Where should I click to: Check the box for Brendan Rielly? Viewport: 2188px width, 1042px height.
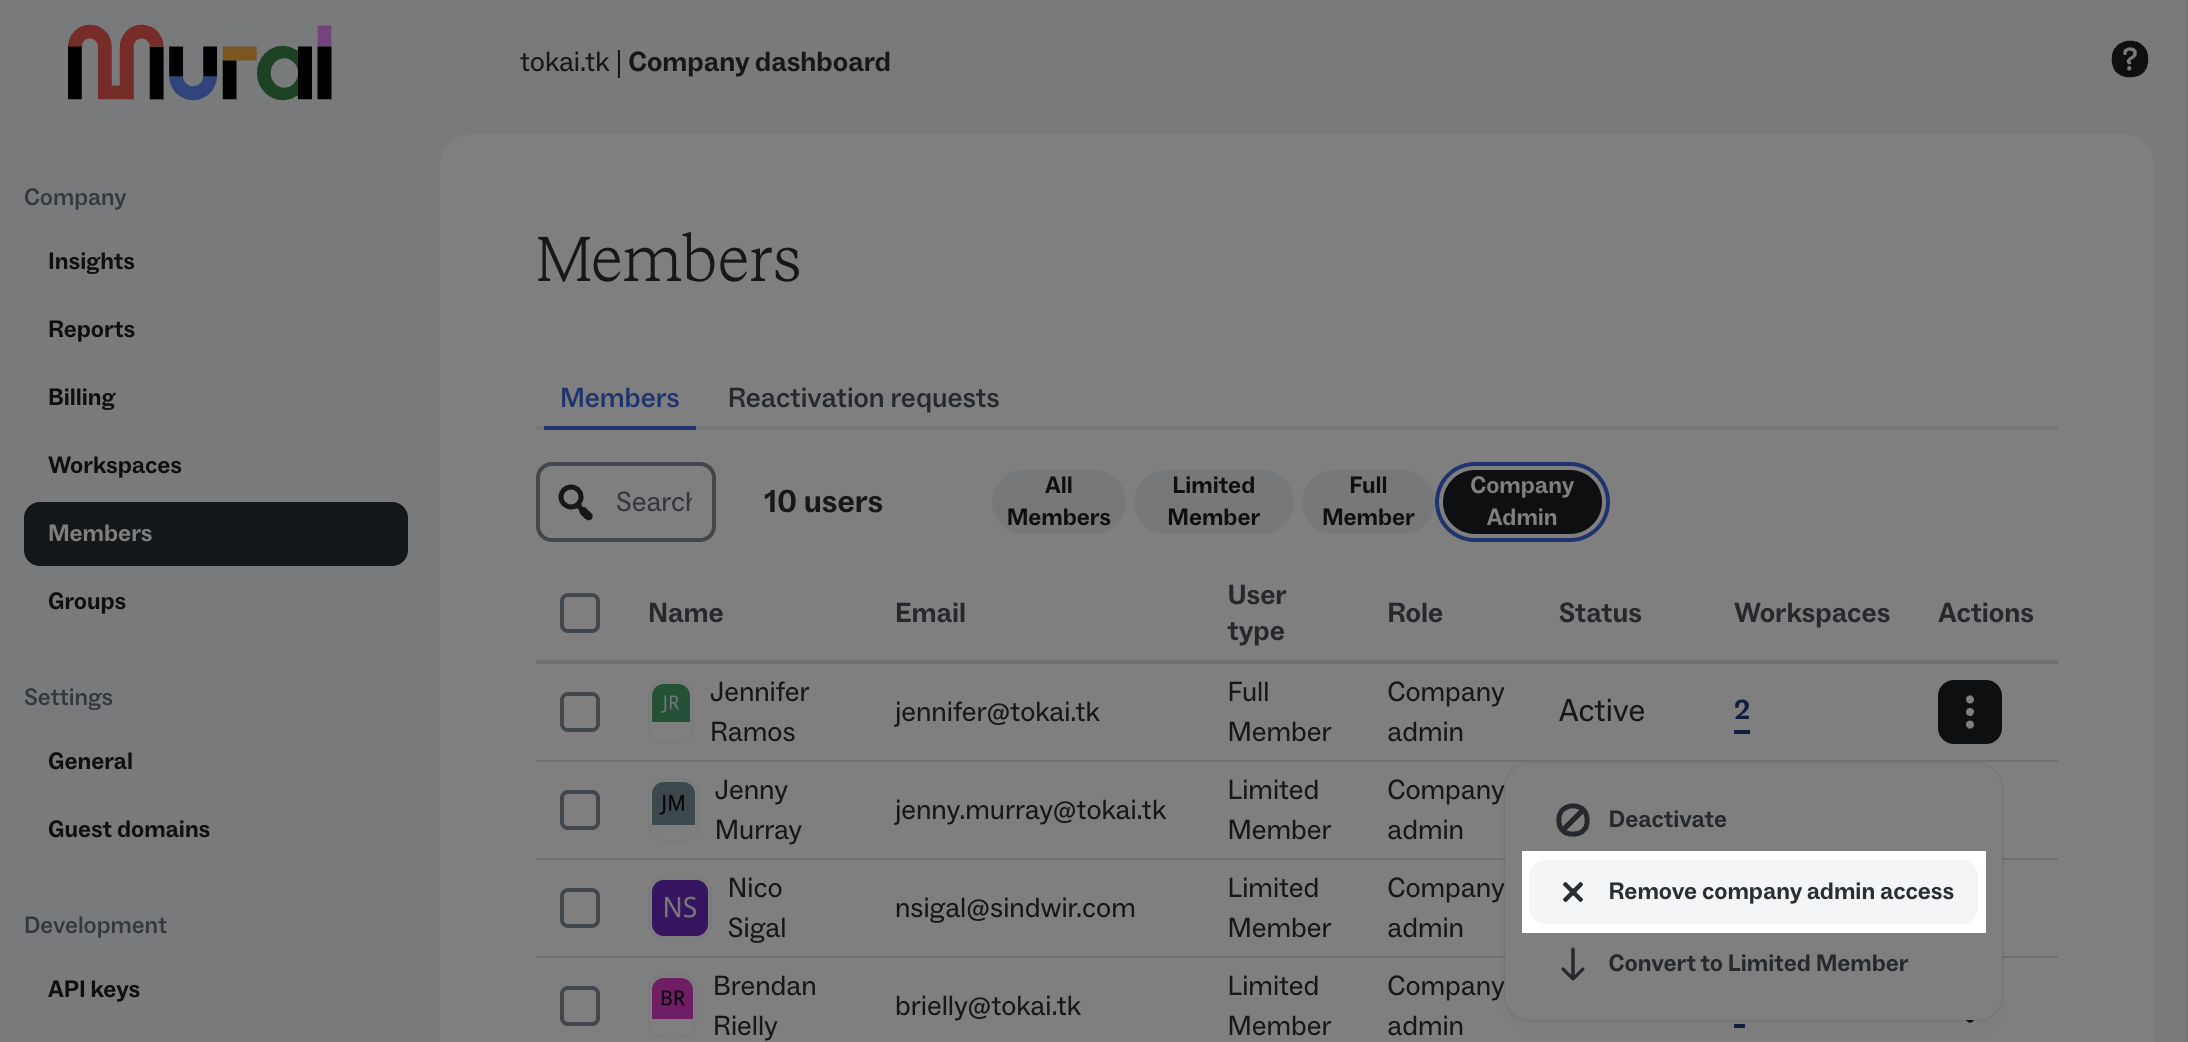point(580,1006)
